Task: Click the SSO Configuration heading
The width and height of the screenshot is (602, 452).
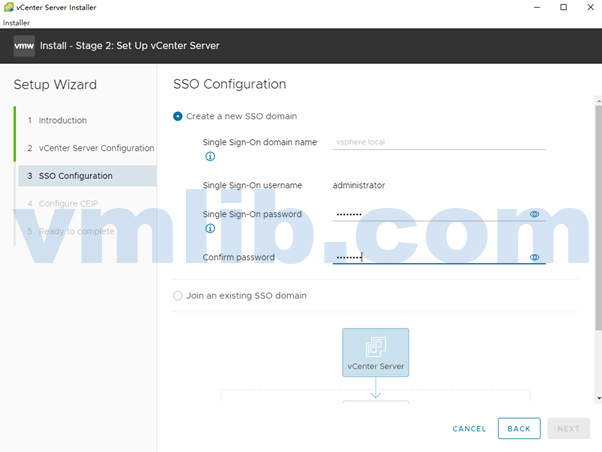Action: pyautogui.click(x=230, y=84)
